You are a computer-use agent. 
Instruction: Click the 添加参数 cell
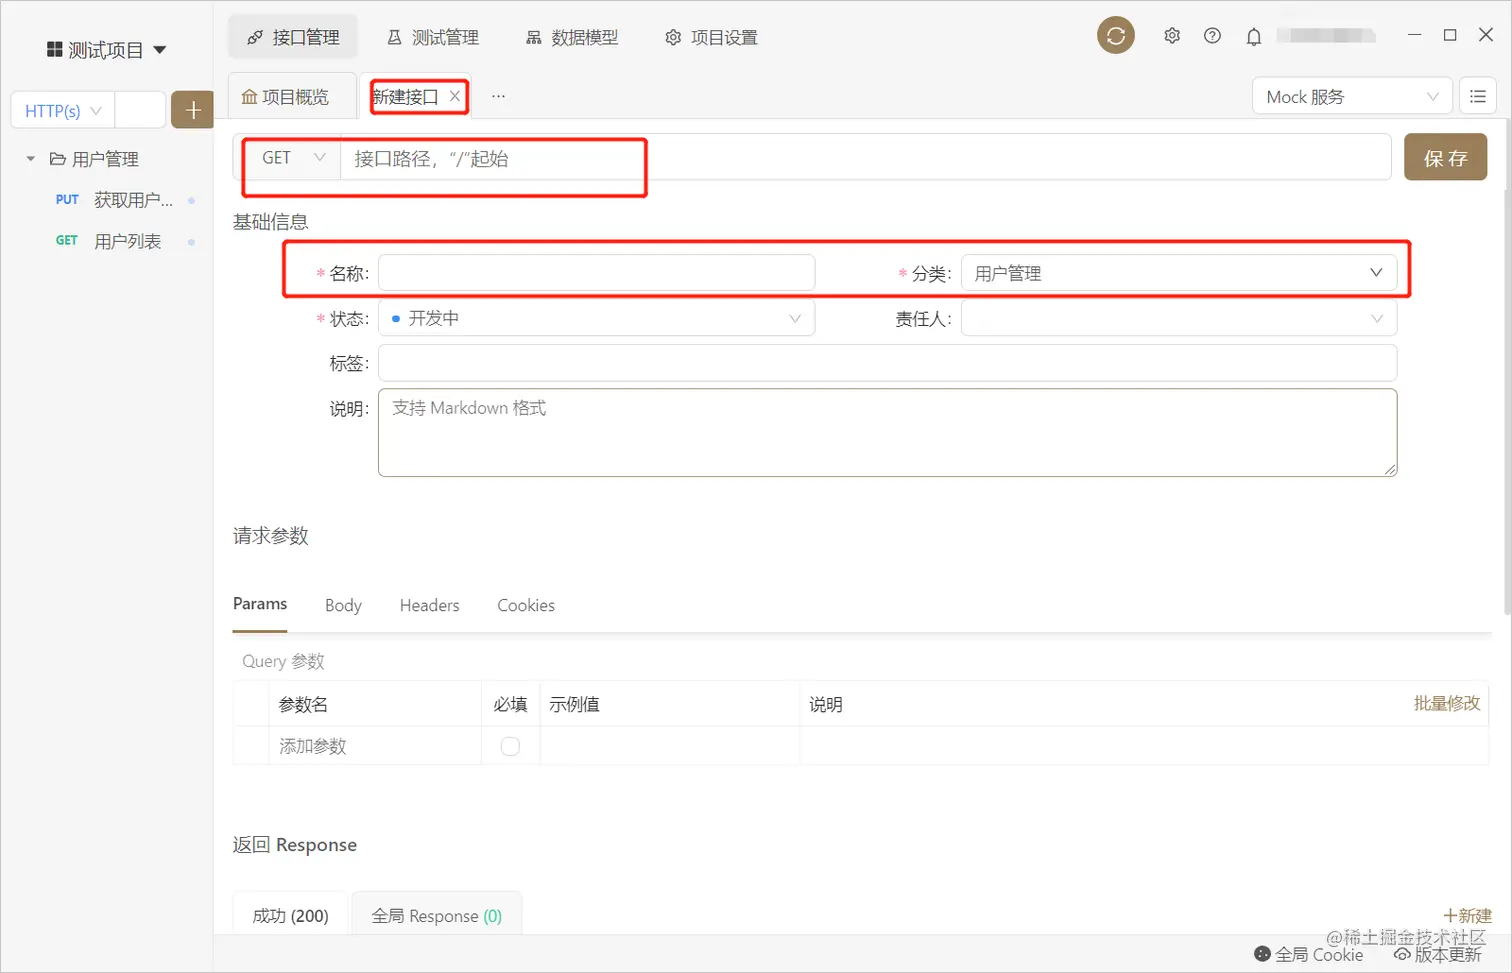tap(375, 746)
